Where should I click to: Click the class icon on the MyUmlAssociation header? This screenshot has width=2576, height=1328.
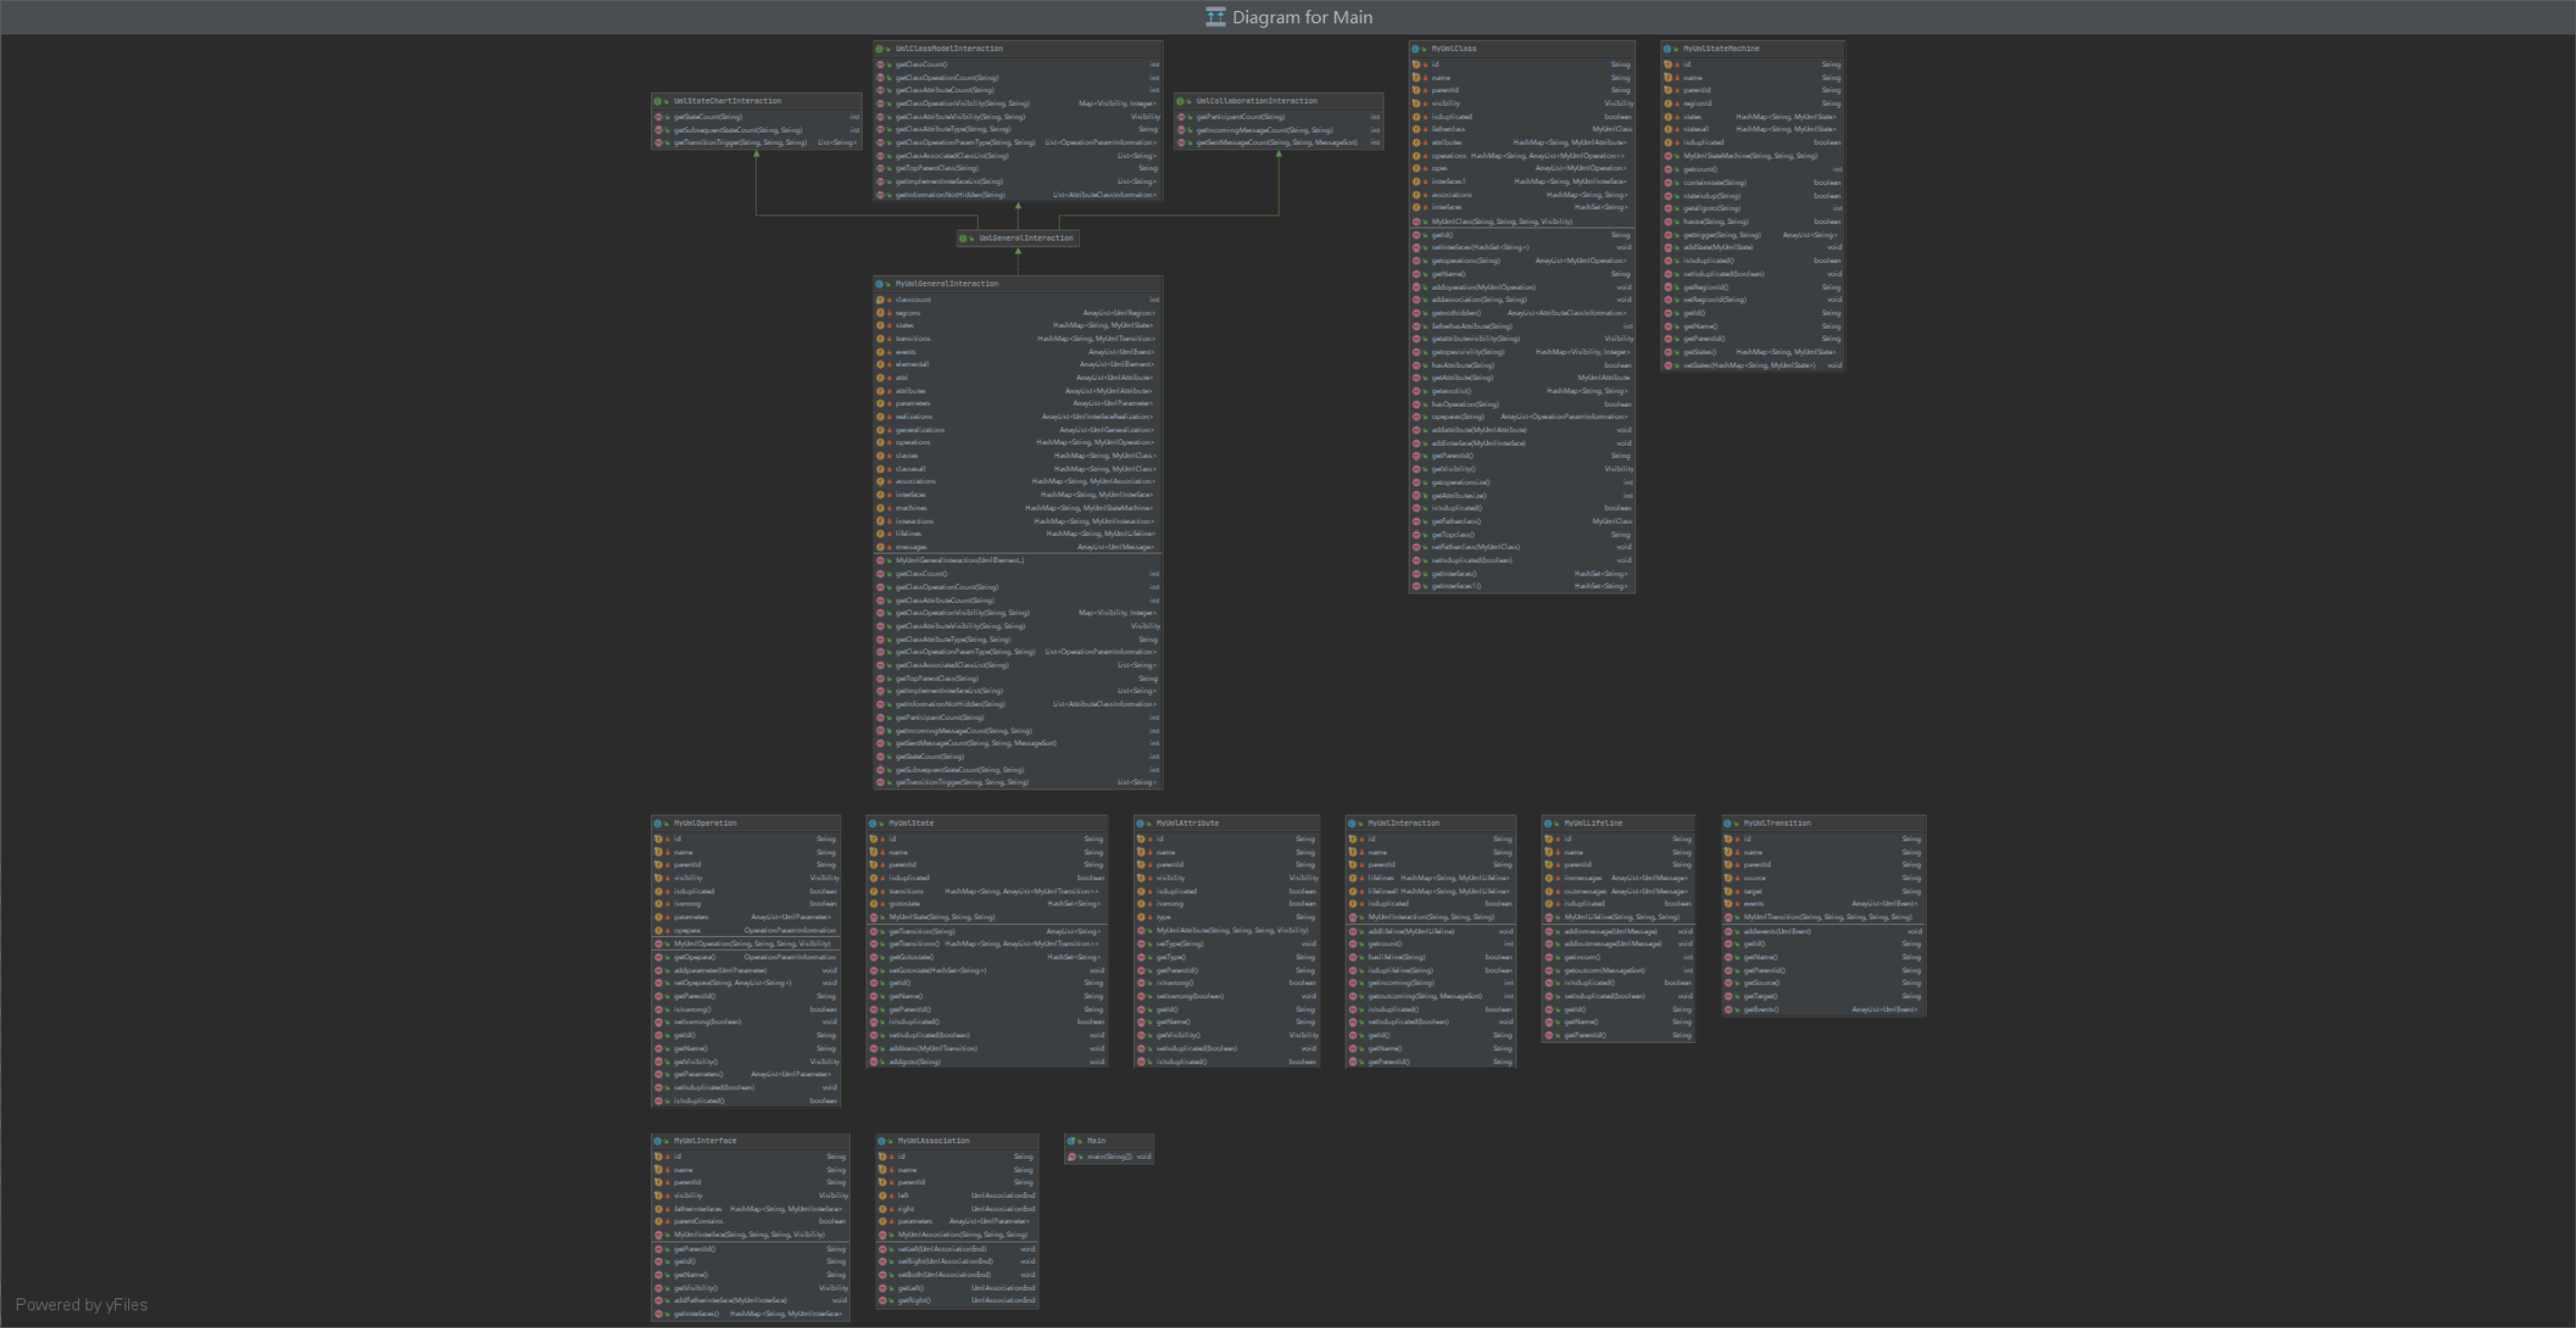pos(882,1140)
